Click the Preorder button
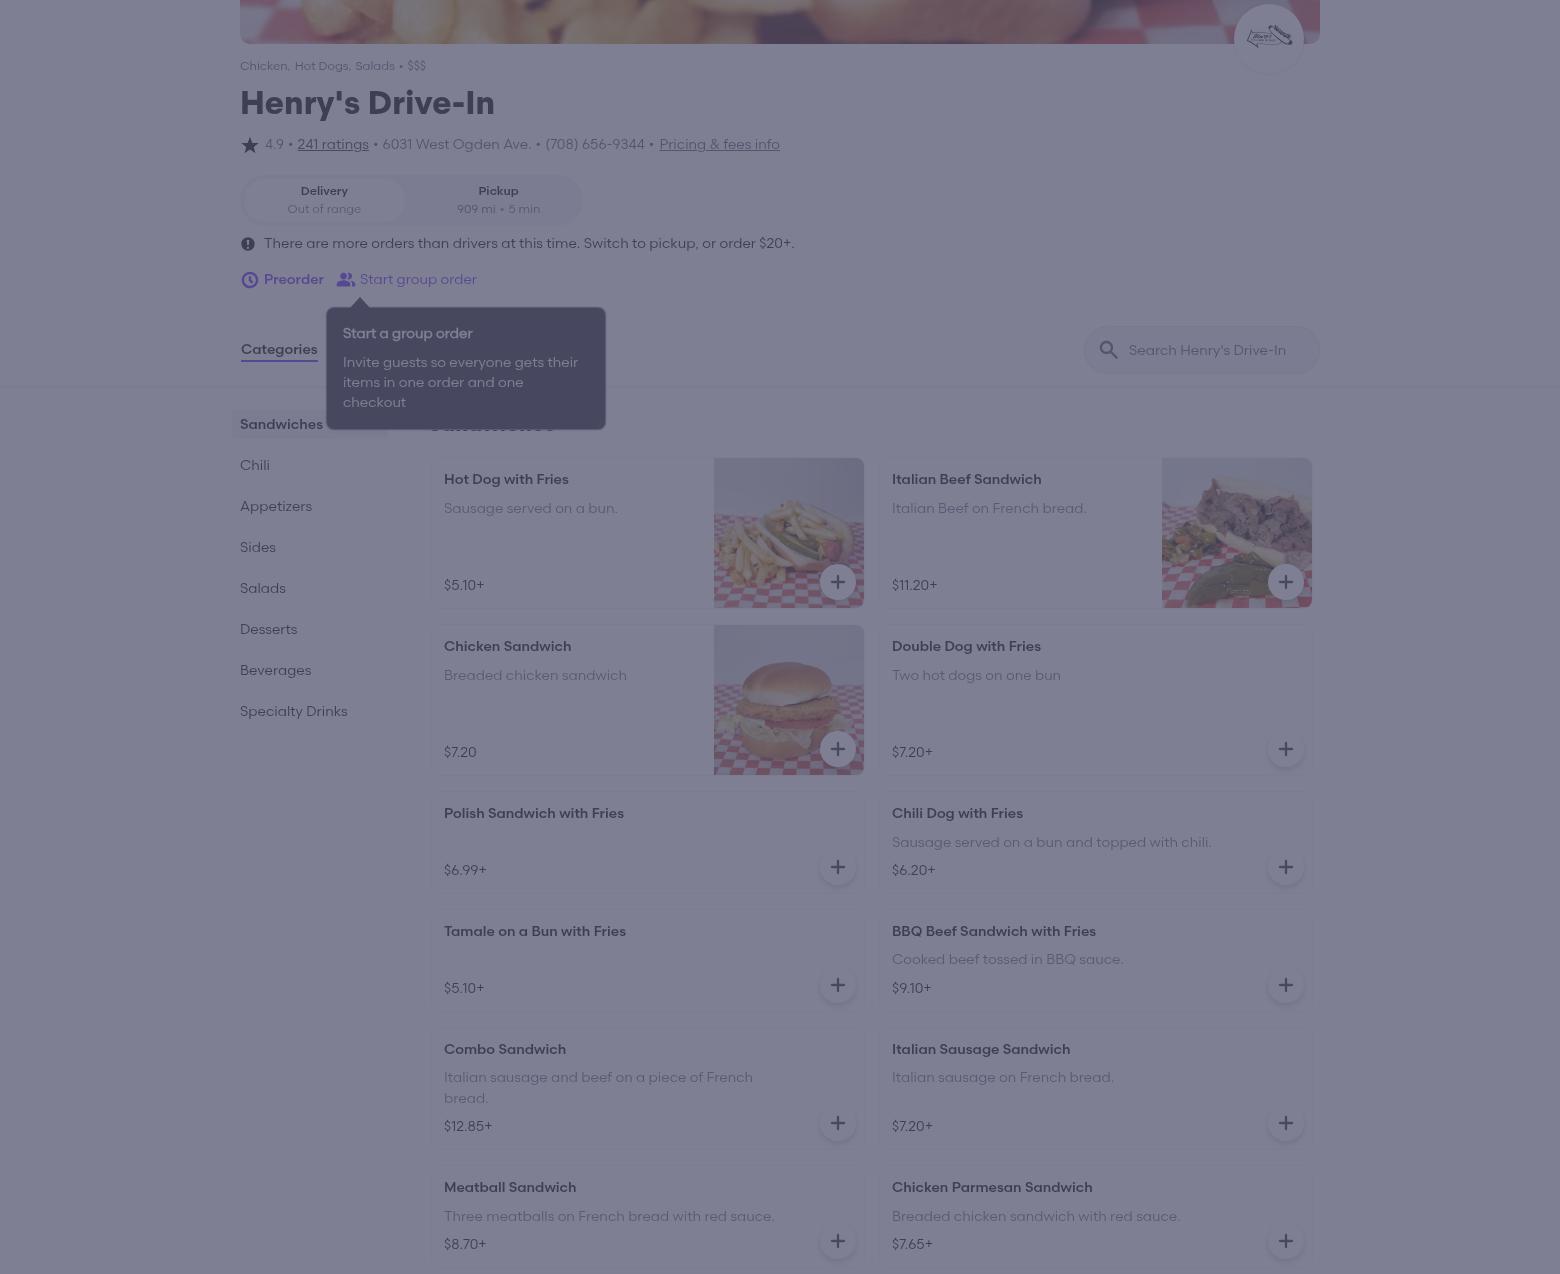Screen dimensions: 1560x1274 283,280
